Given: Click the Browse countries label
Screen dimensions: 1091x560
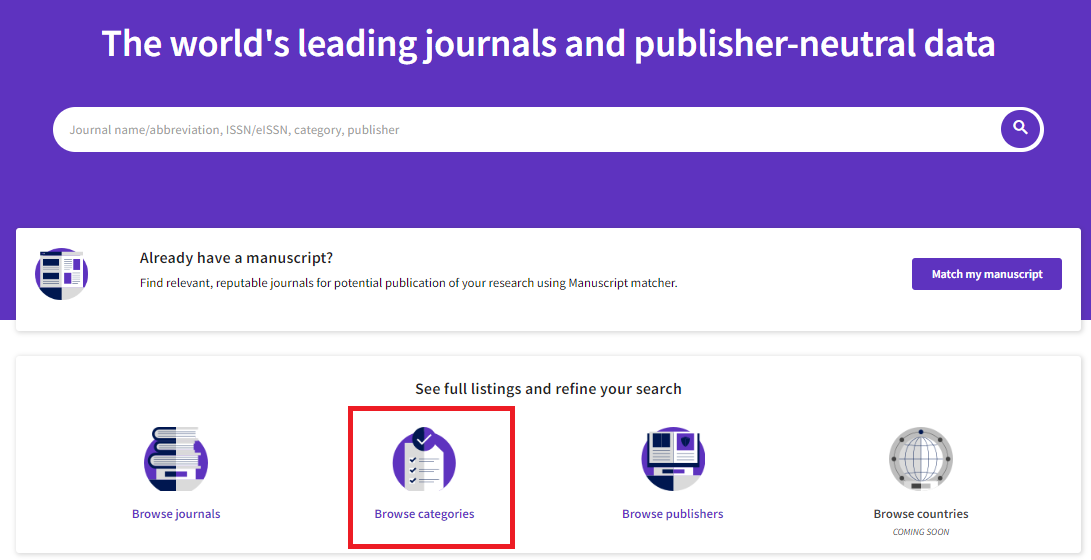Looking at the screenshot, I should coord(921,513).
